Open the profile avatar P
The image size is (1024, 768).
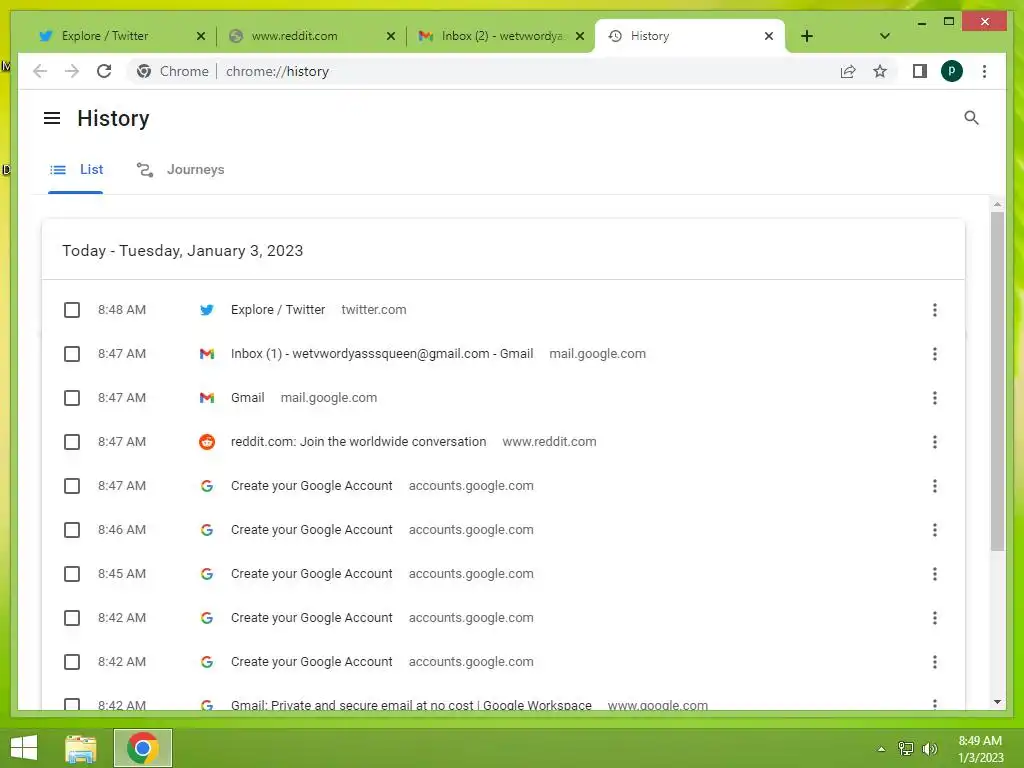click(952, 71)
